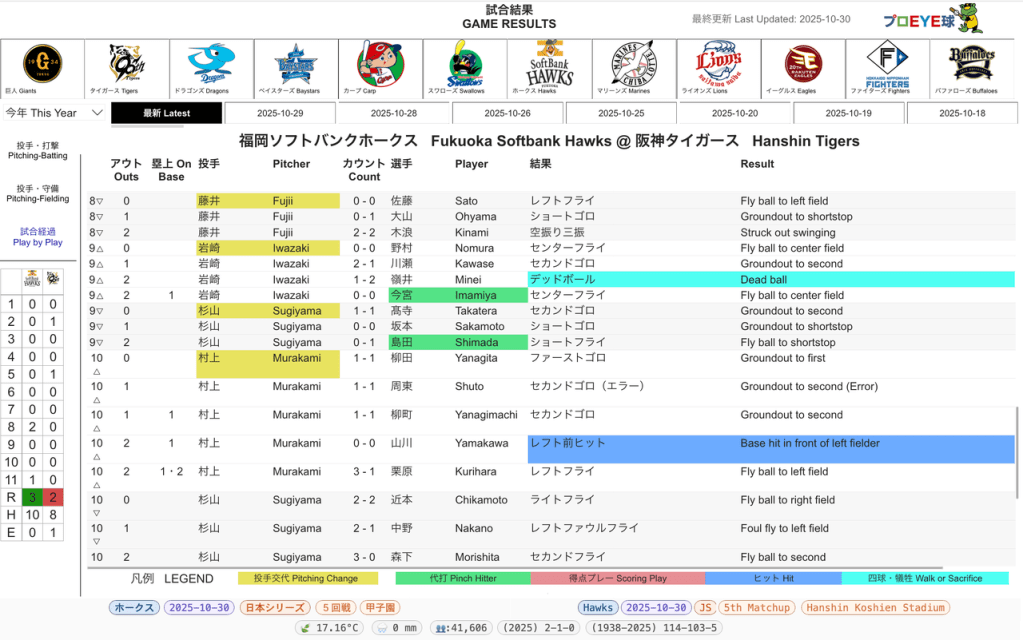Click the Play by Play link
Screen dimensions: 1023x640
[39, 236]
